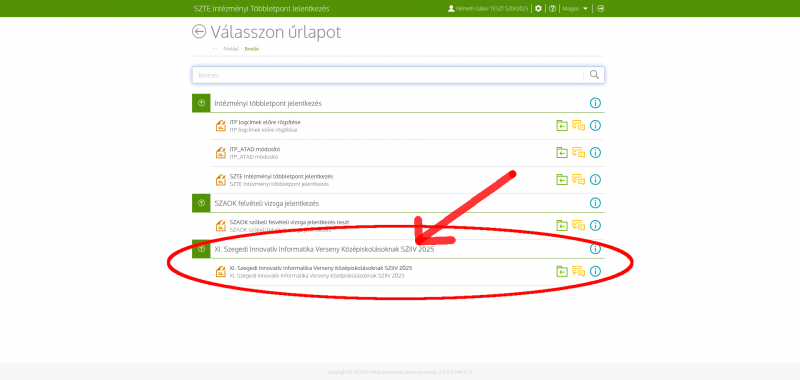The width and height of the screenshot is (800, 380).
Task: Click the Keresés search input field
Action: coord(388,75)
